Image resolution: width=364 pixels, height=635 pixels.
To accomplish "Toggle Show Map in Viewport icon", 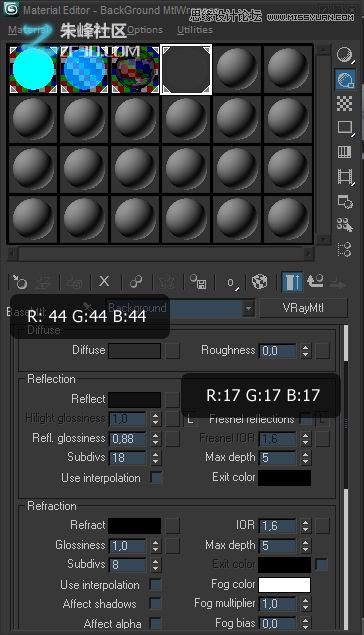I will 260,282.
